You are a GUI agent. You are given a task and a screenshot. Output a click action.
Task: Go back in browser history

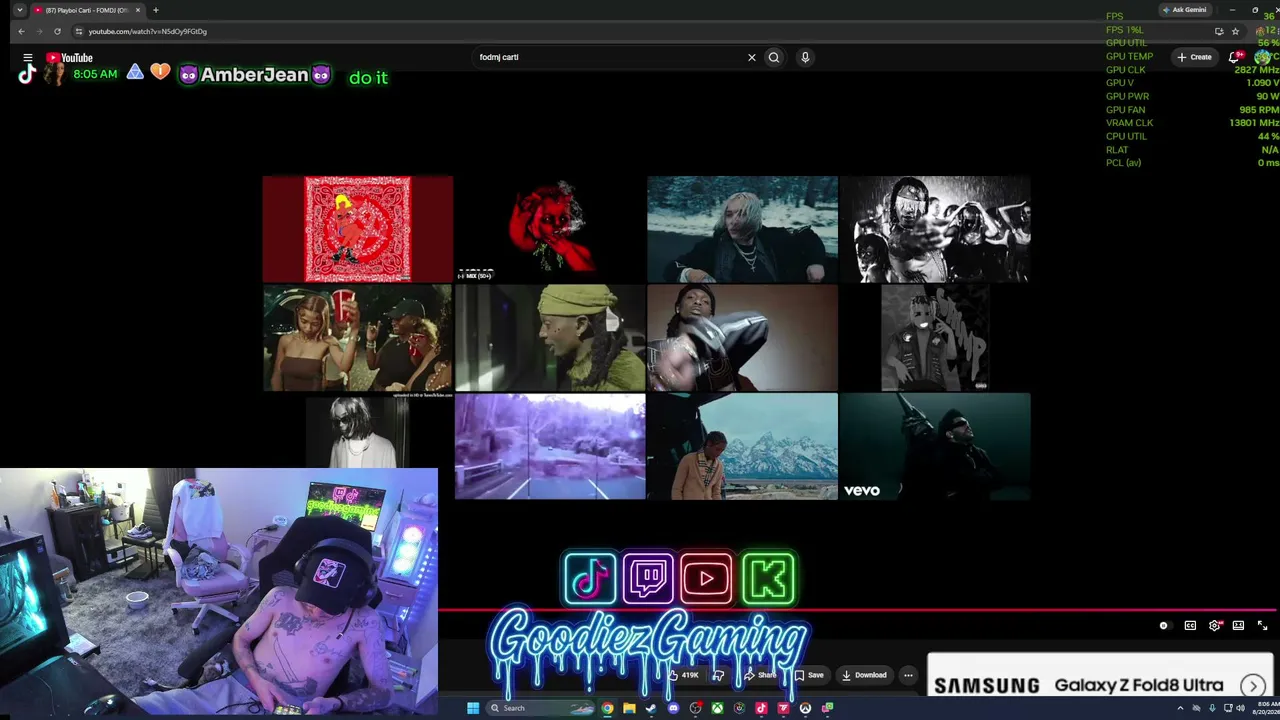click(x=21, y=31)
